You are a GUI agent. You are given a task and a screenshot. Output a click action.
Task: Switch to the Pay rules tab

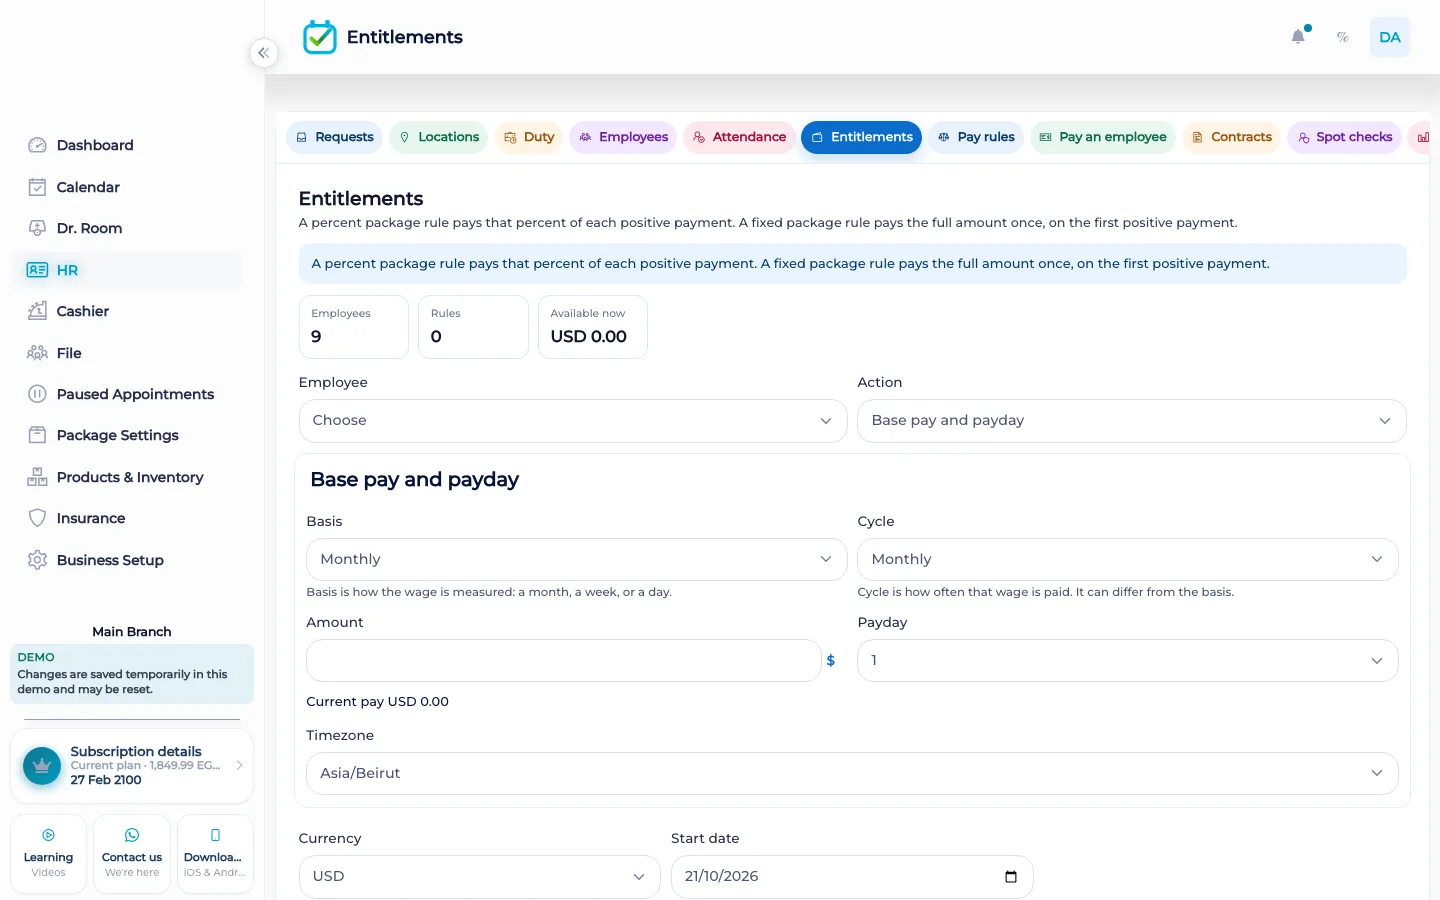(x=976, y=137)
